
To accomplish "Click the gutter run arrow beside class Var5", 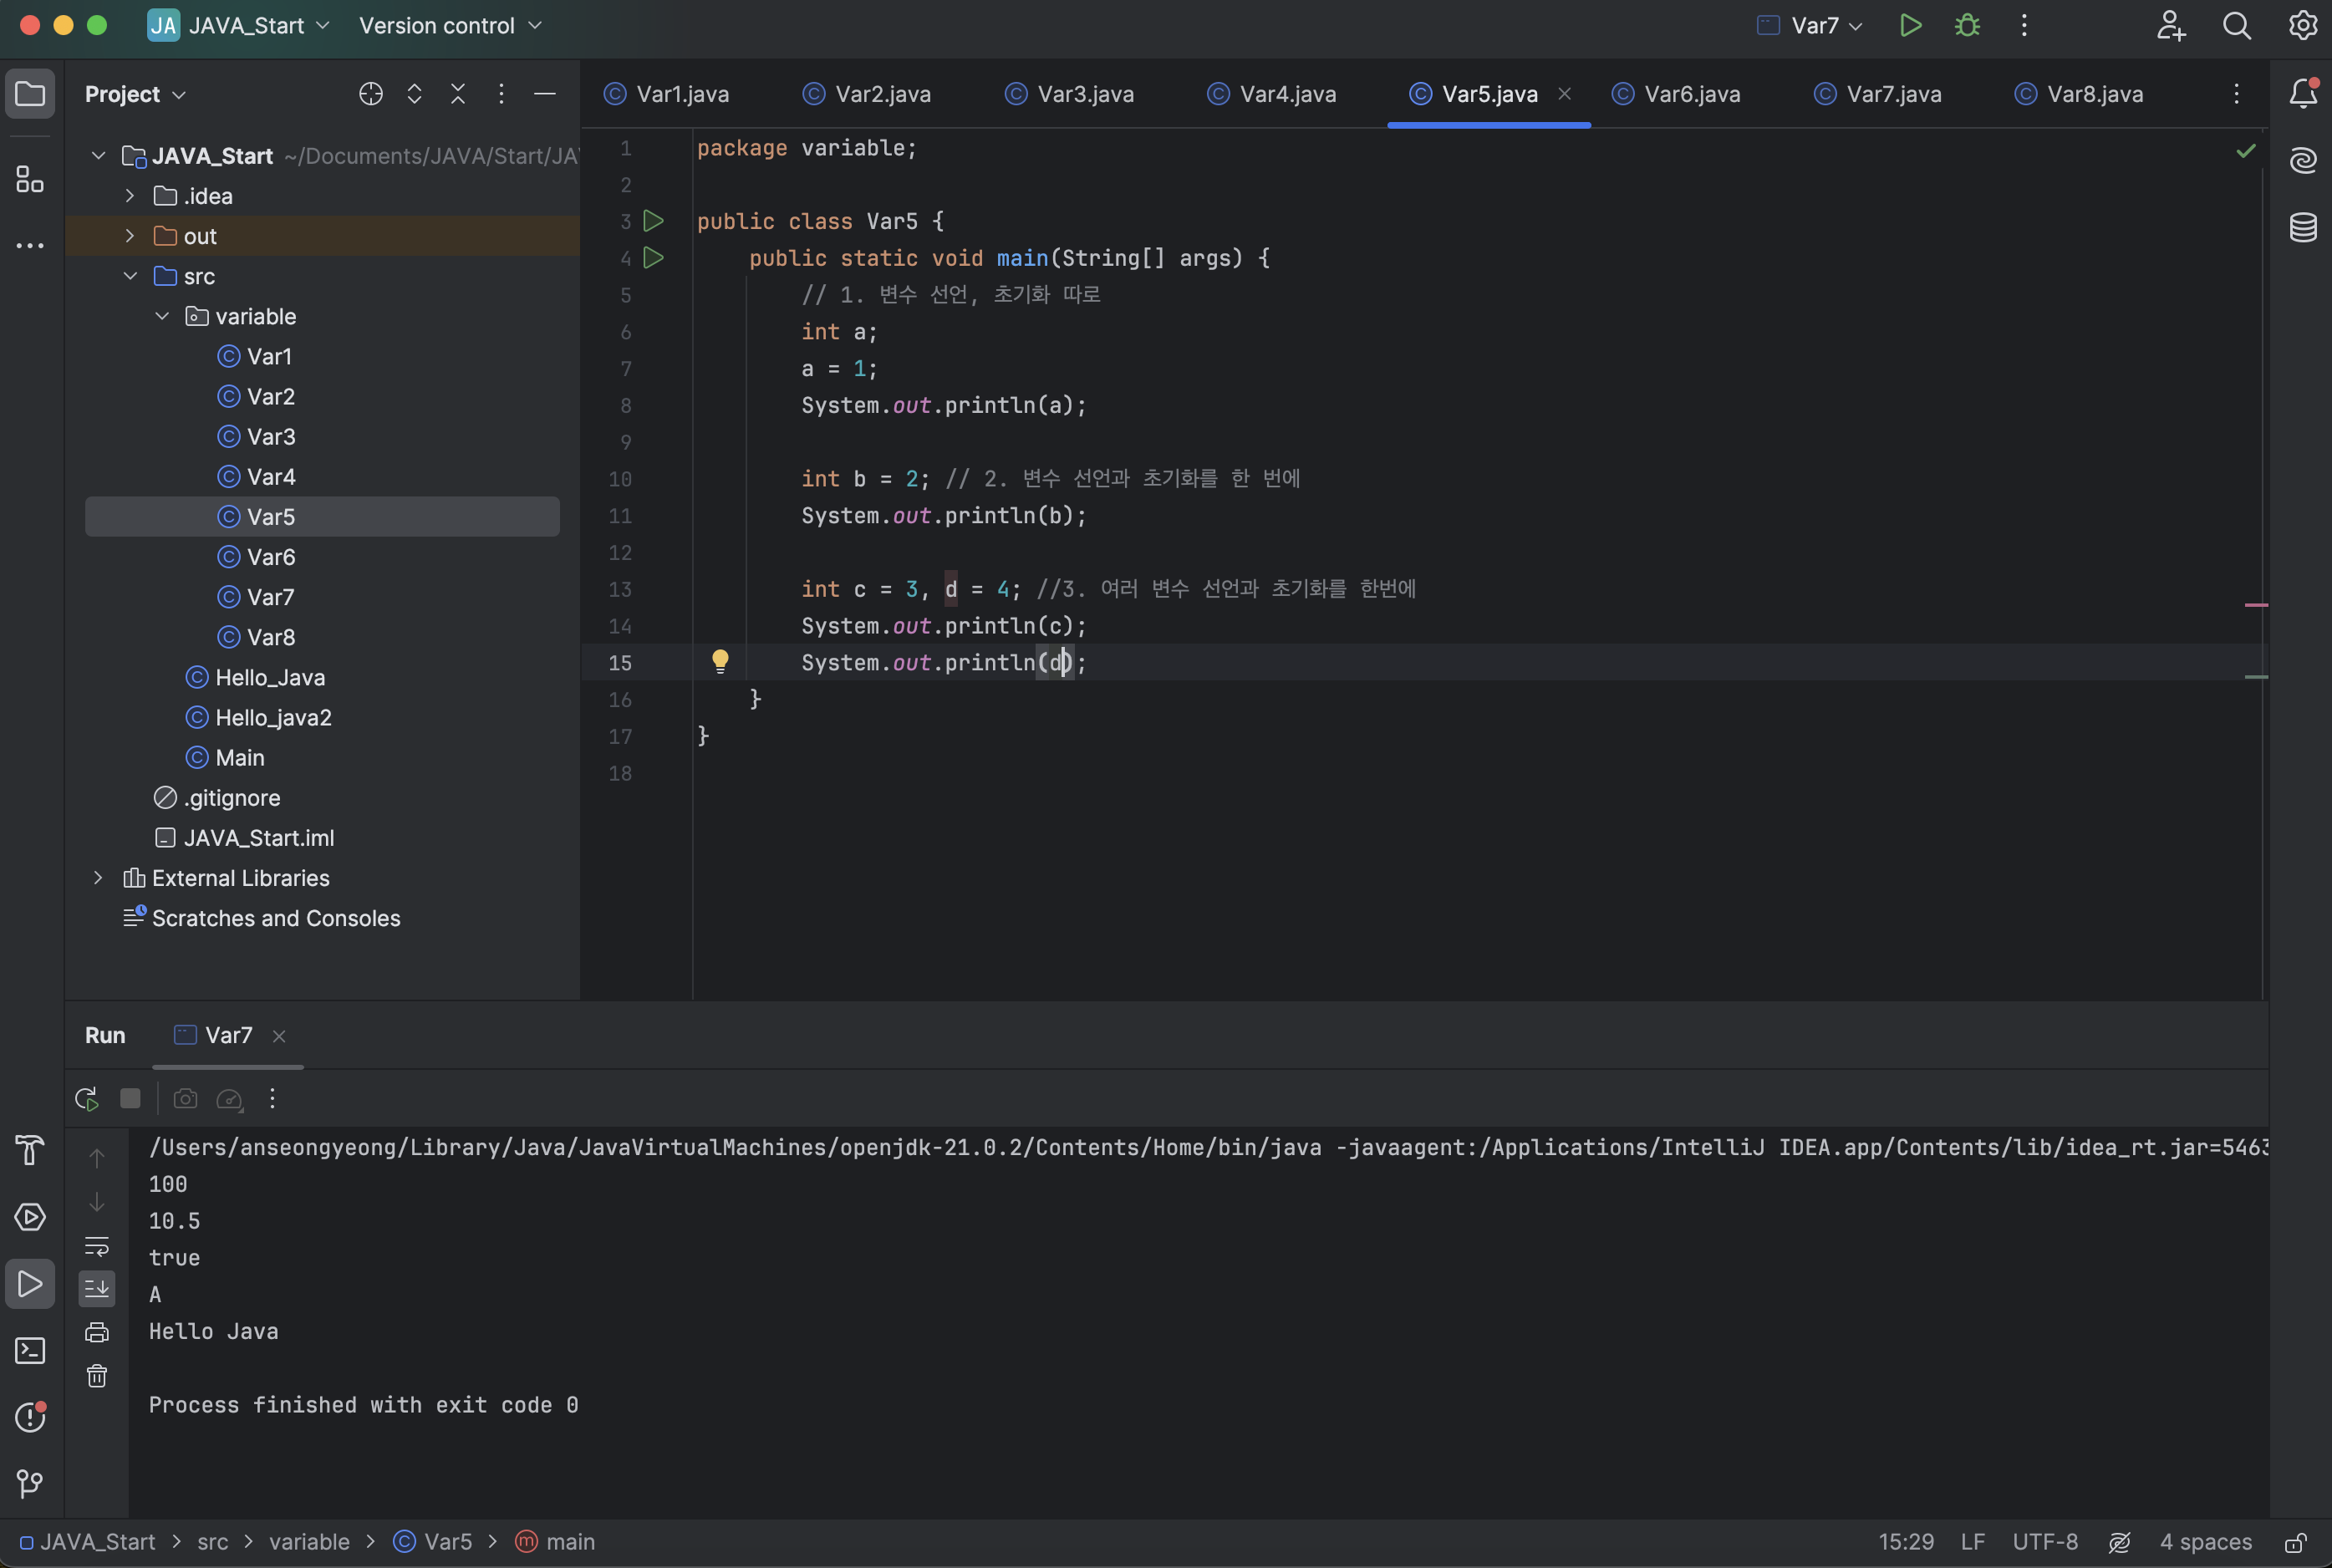I will tap(653, 221).
